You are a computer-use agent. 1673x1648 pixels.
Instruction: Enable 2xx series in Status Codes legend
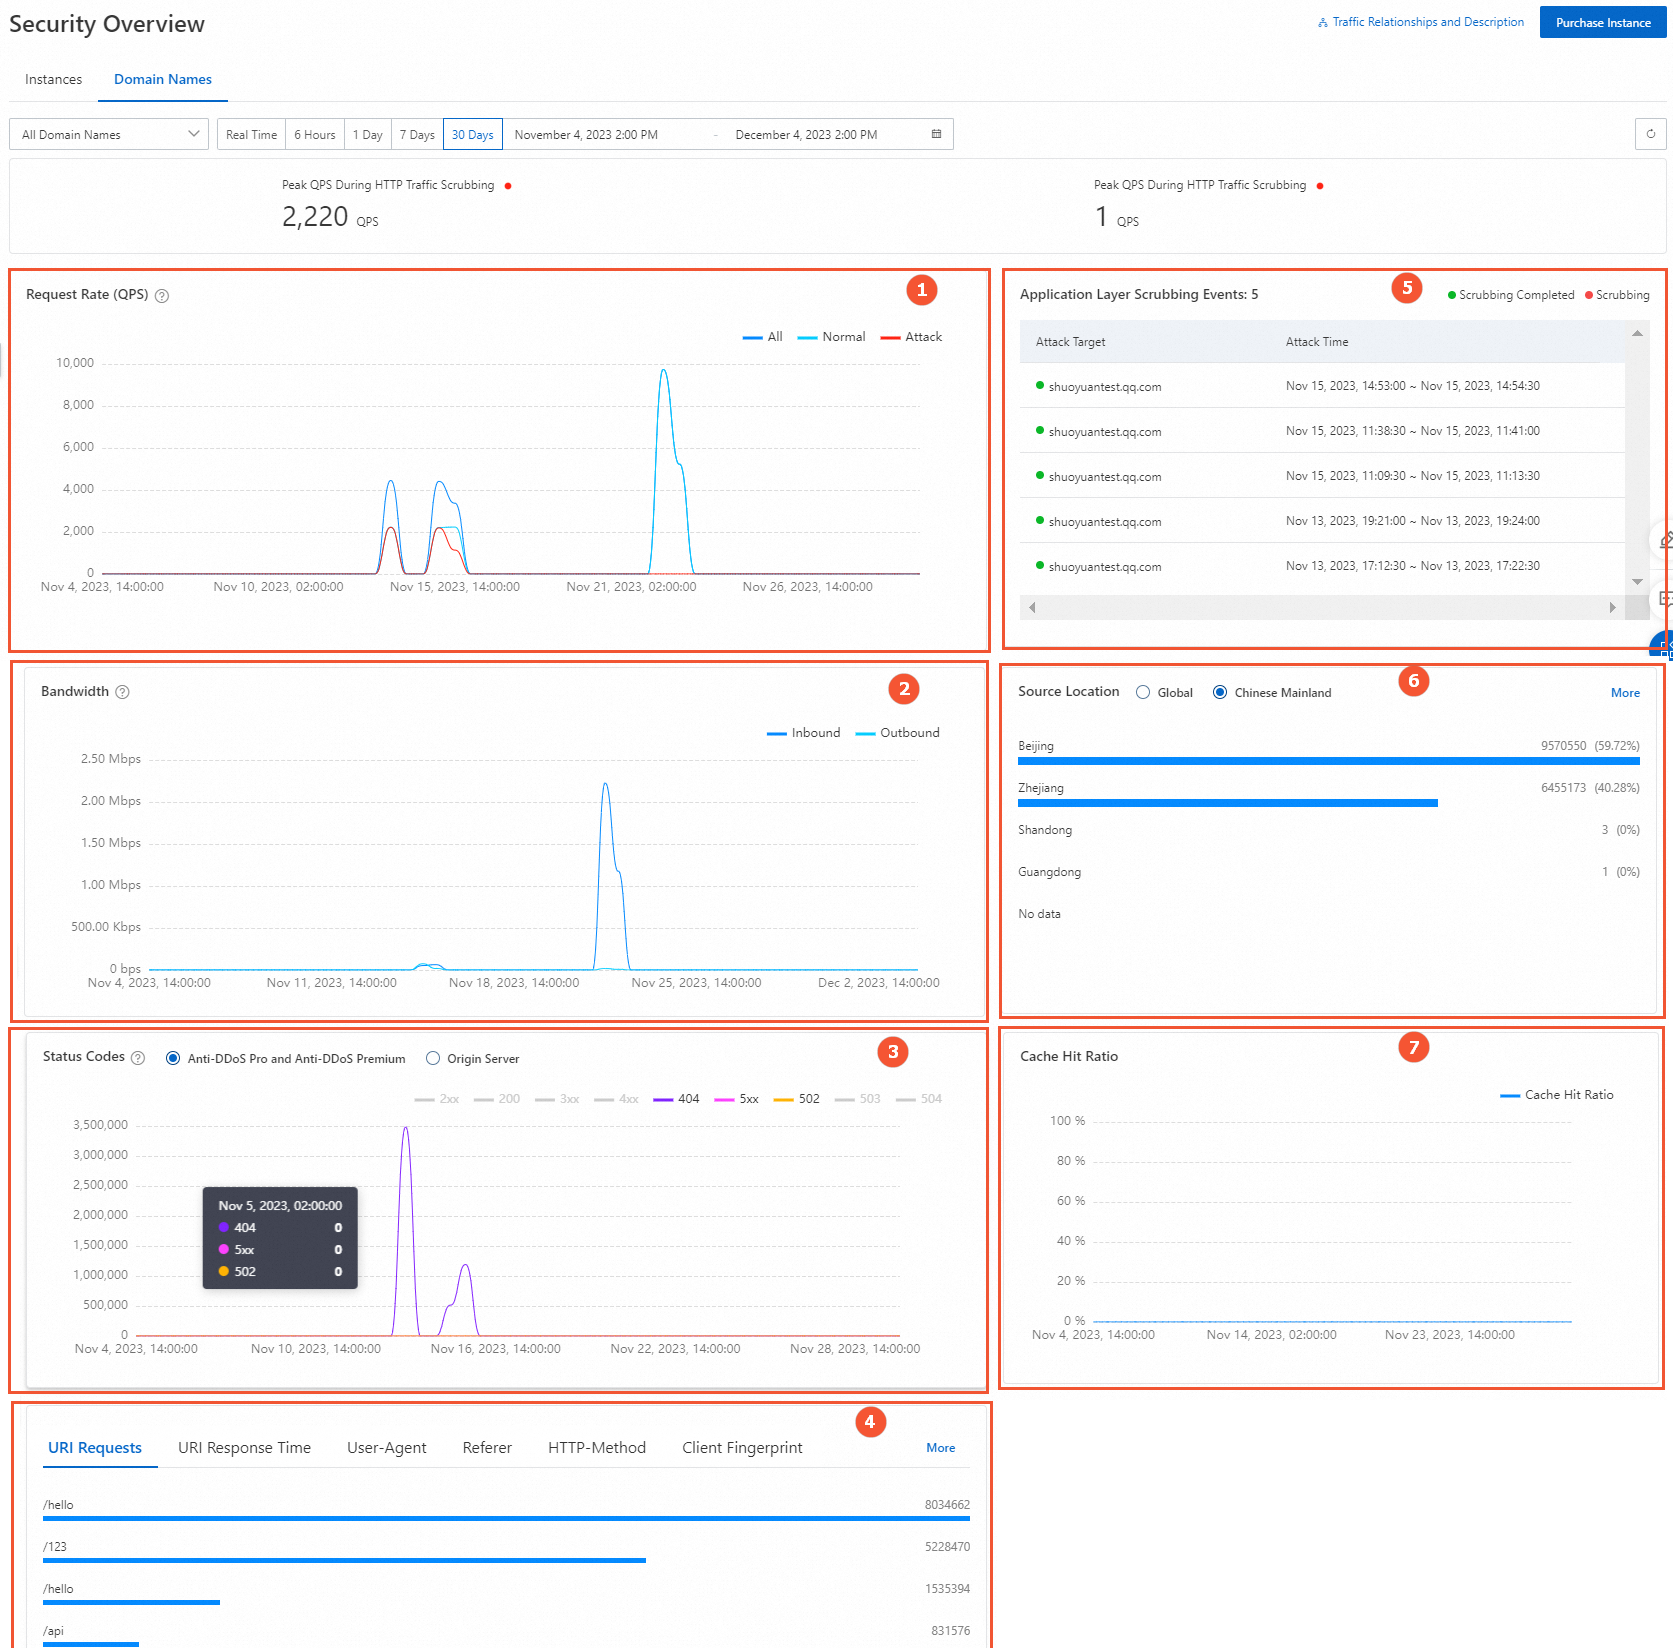(x=436, y=1099)
